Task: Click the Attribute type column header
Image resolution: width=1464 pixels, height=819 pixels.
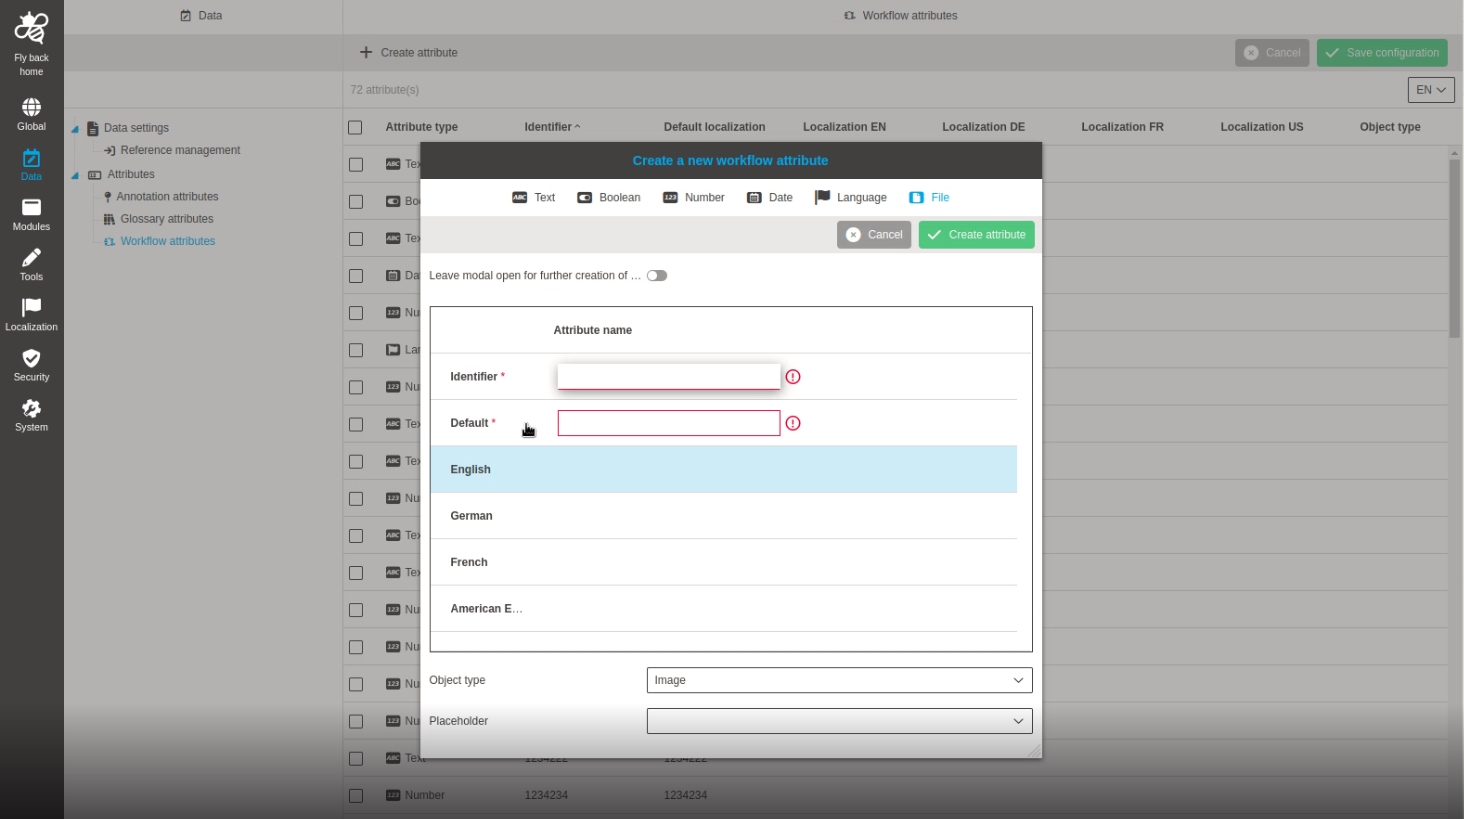Action: (421, 127)
